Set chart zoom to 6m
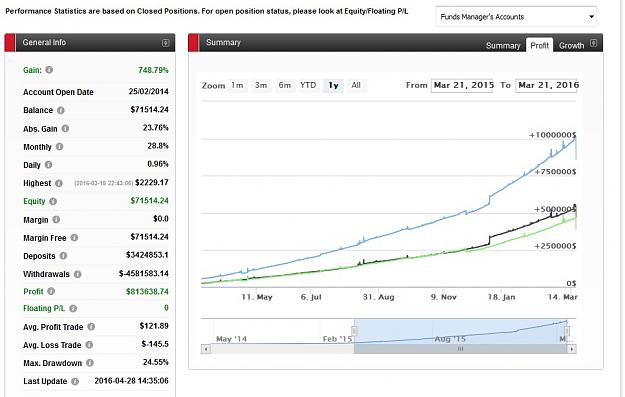The height and width of the screenshot is (397, 625). pos(285,85)
